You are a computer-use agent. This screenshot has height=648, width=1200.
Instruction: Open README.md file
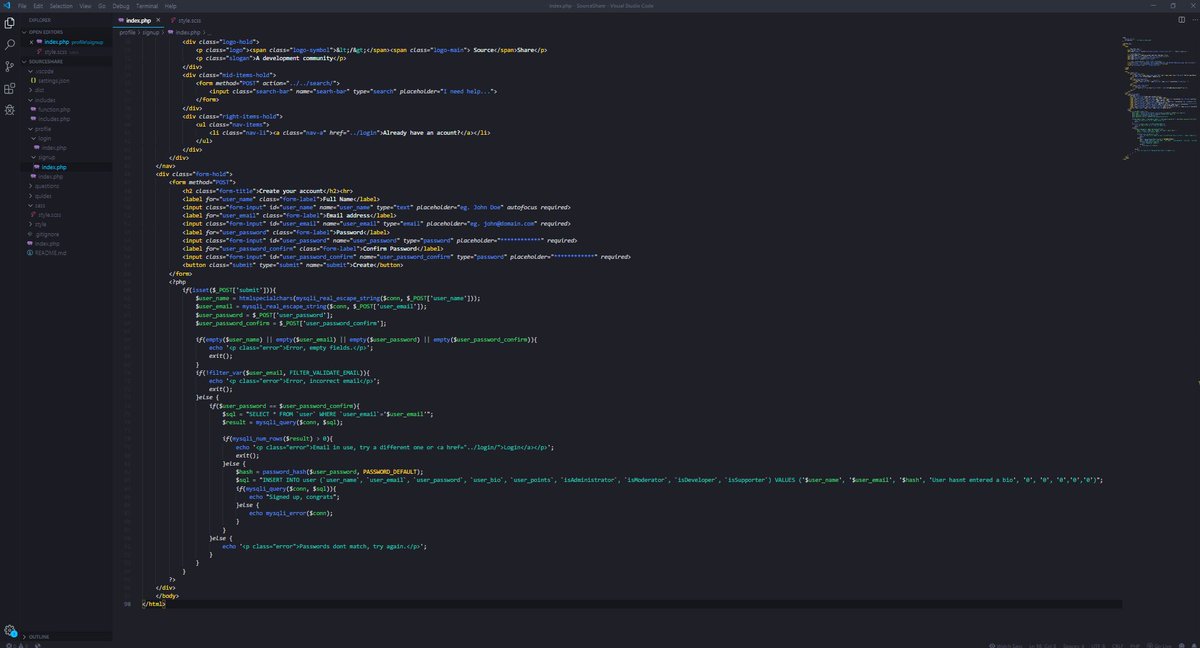point(66,253)
